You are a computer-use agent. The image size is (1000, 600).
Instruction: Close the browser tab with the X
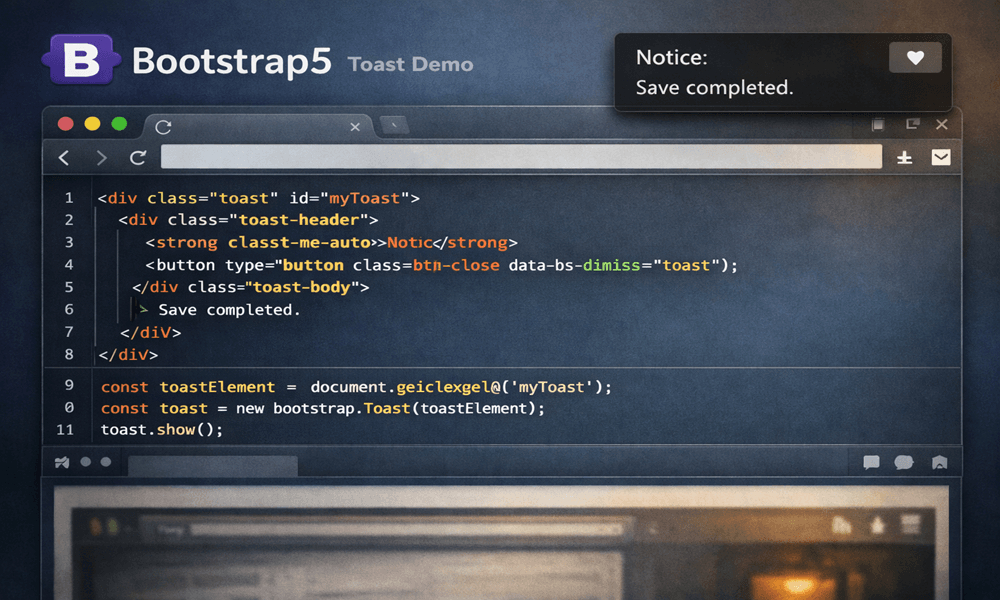pyautogui.click(x=355, y=127)
